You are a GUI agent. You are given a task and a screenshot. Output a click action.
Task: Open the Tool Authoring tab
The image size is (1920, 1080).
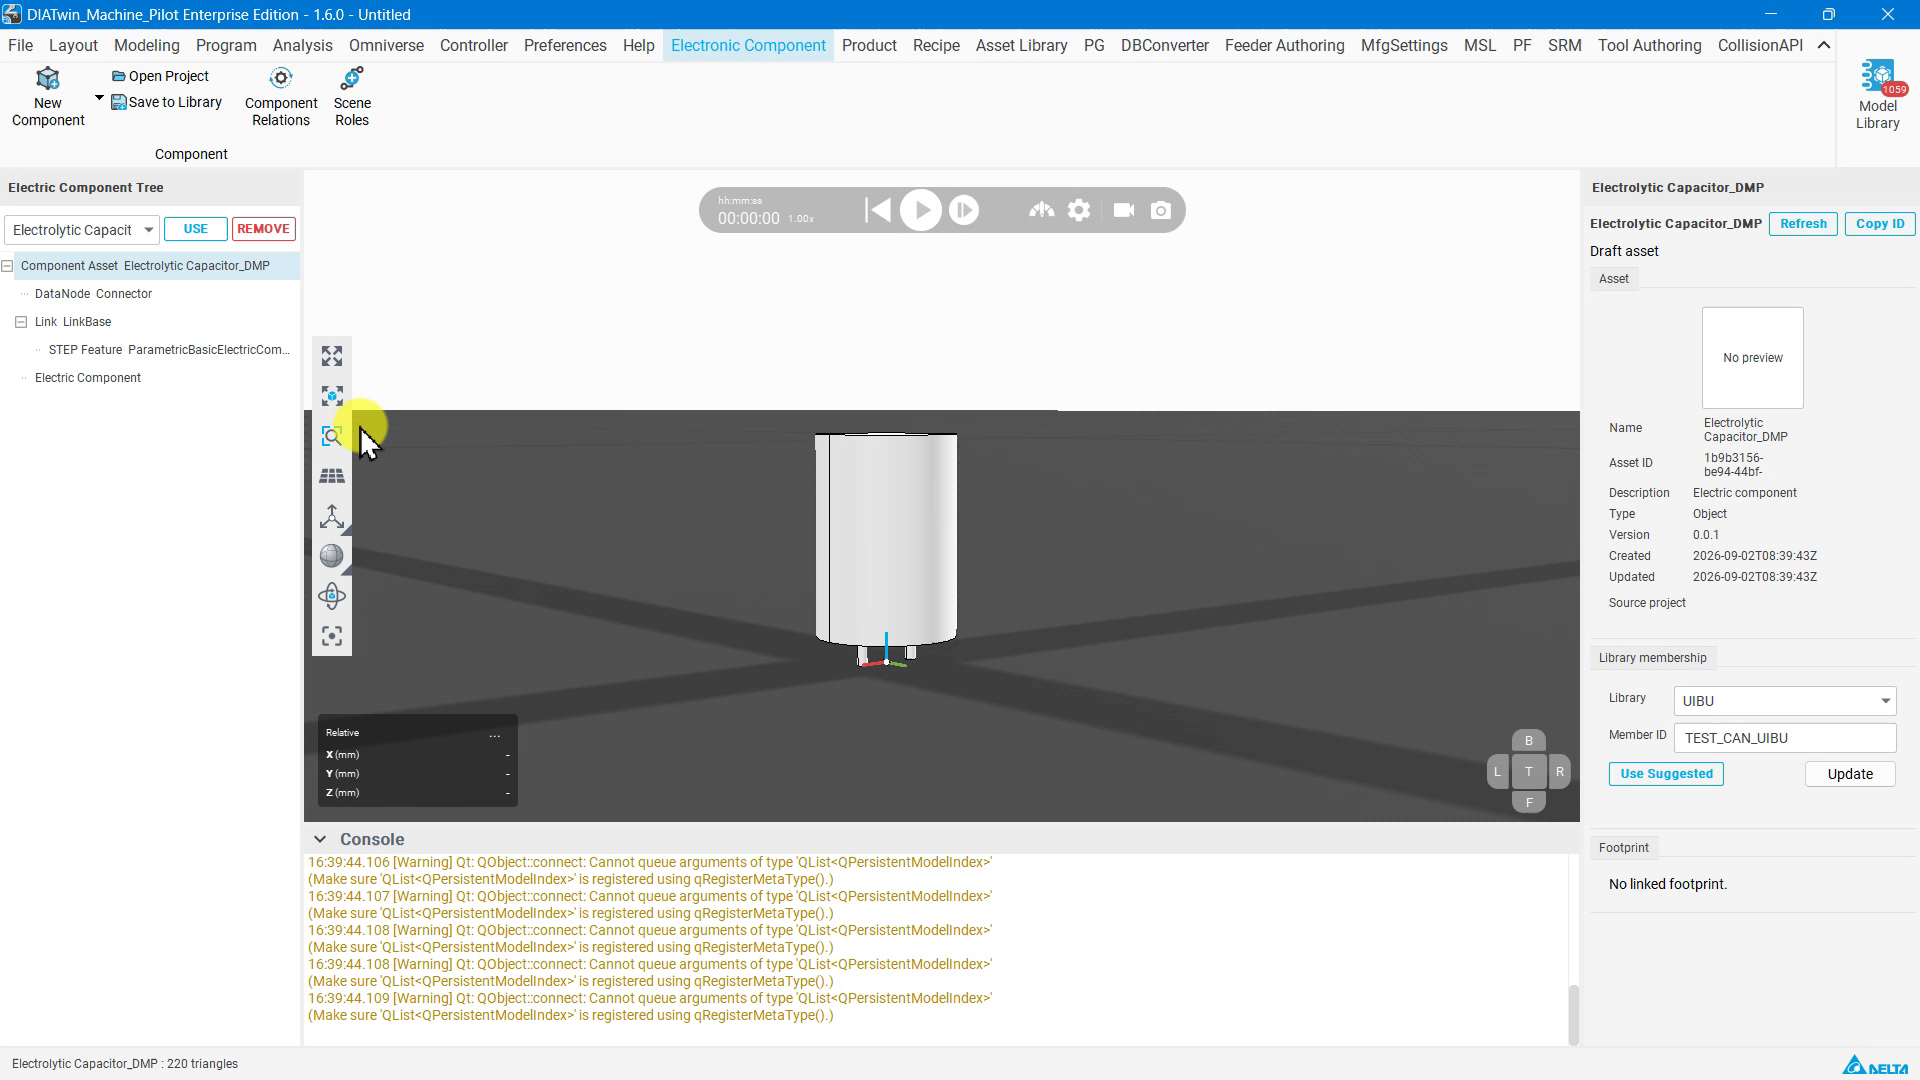1649,45
